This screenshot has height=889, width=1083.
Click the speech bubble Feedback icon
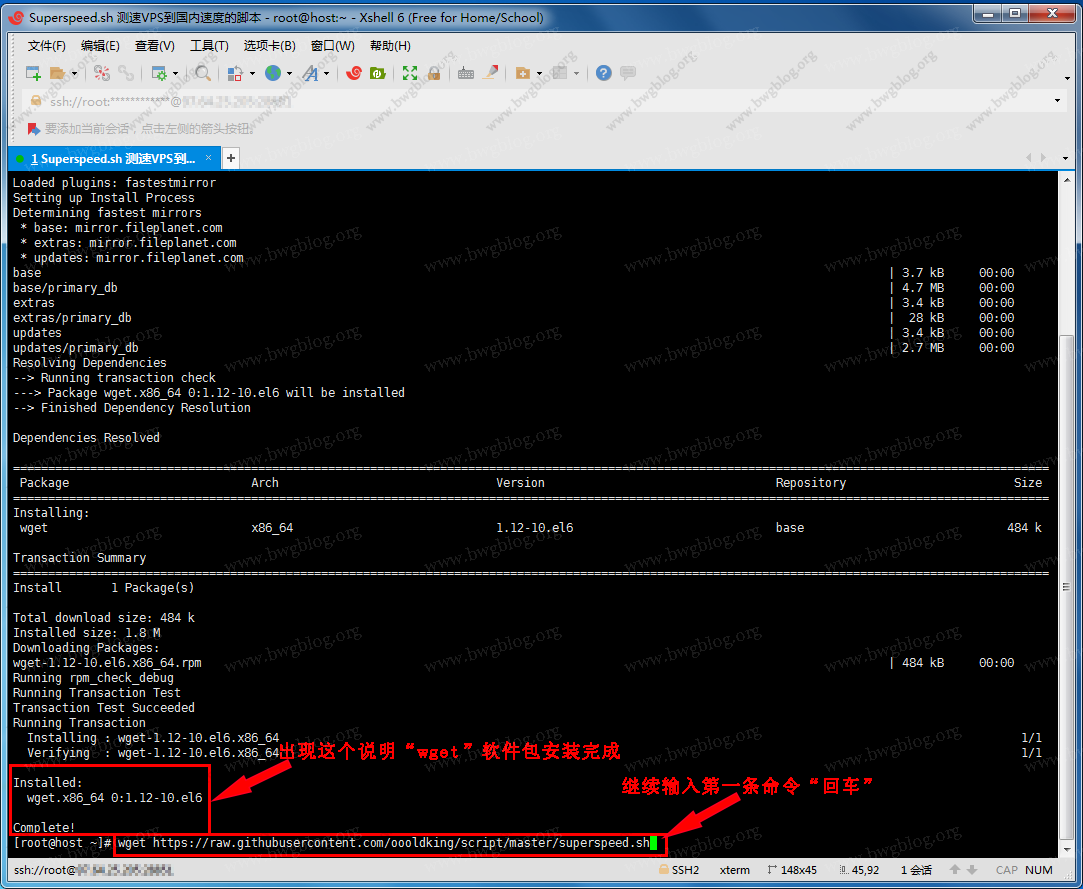point(628,73)
